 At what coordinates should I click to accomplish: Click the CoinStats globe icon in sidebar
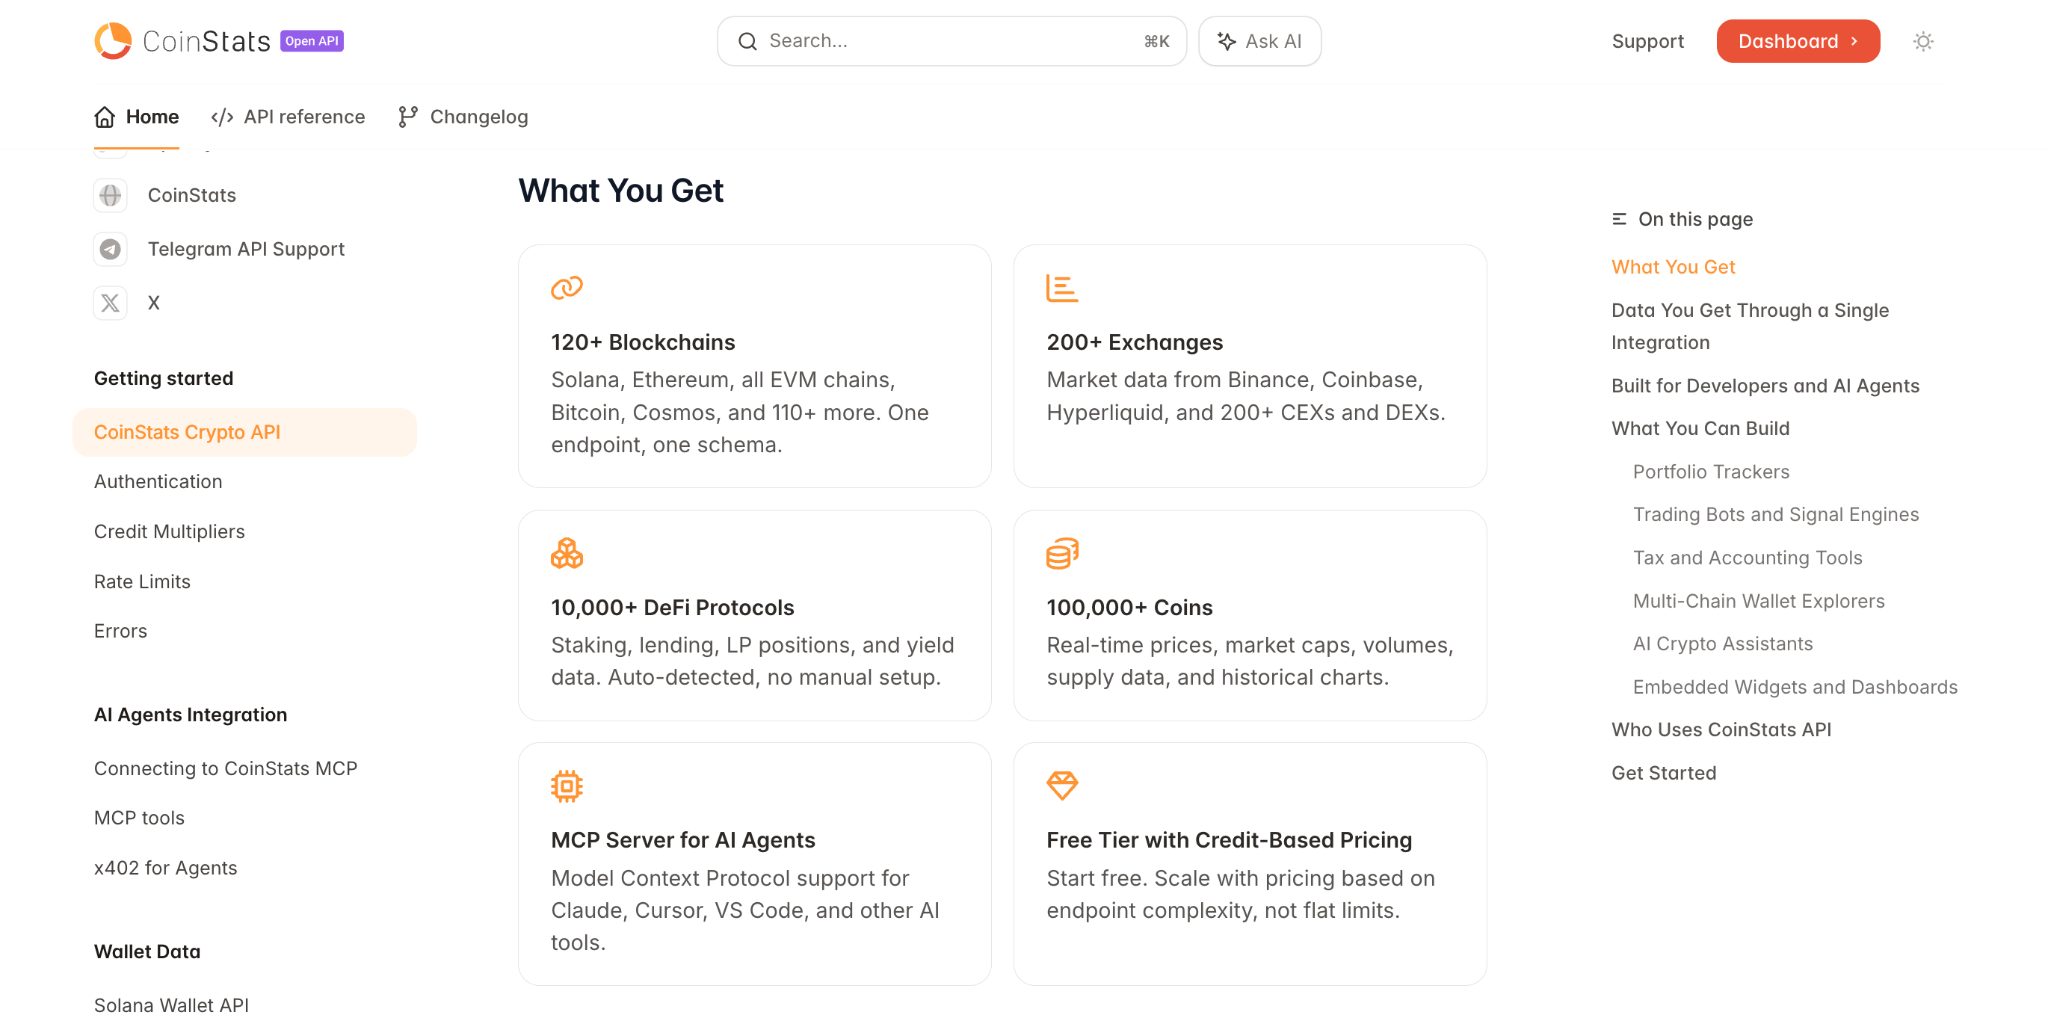click(x=110, y=195)
